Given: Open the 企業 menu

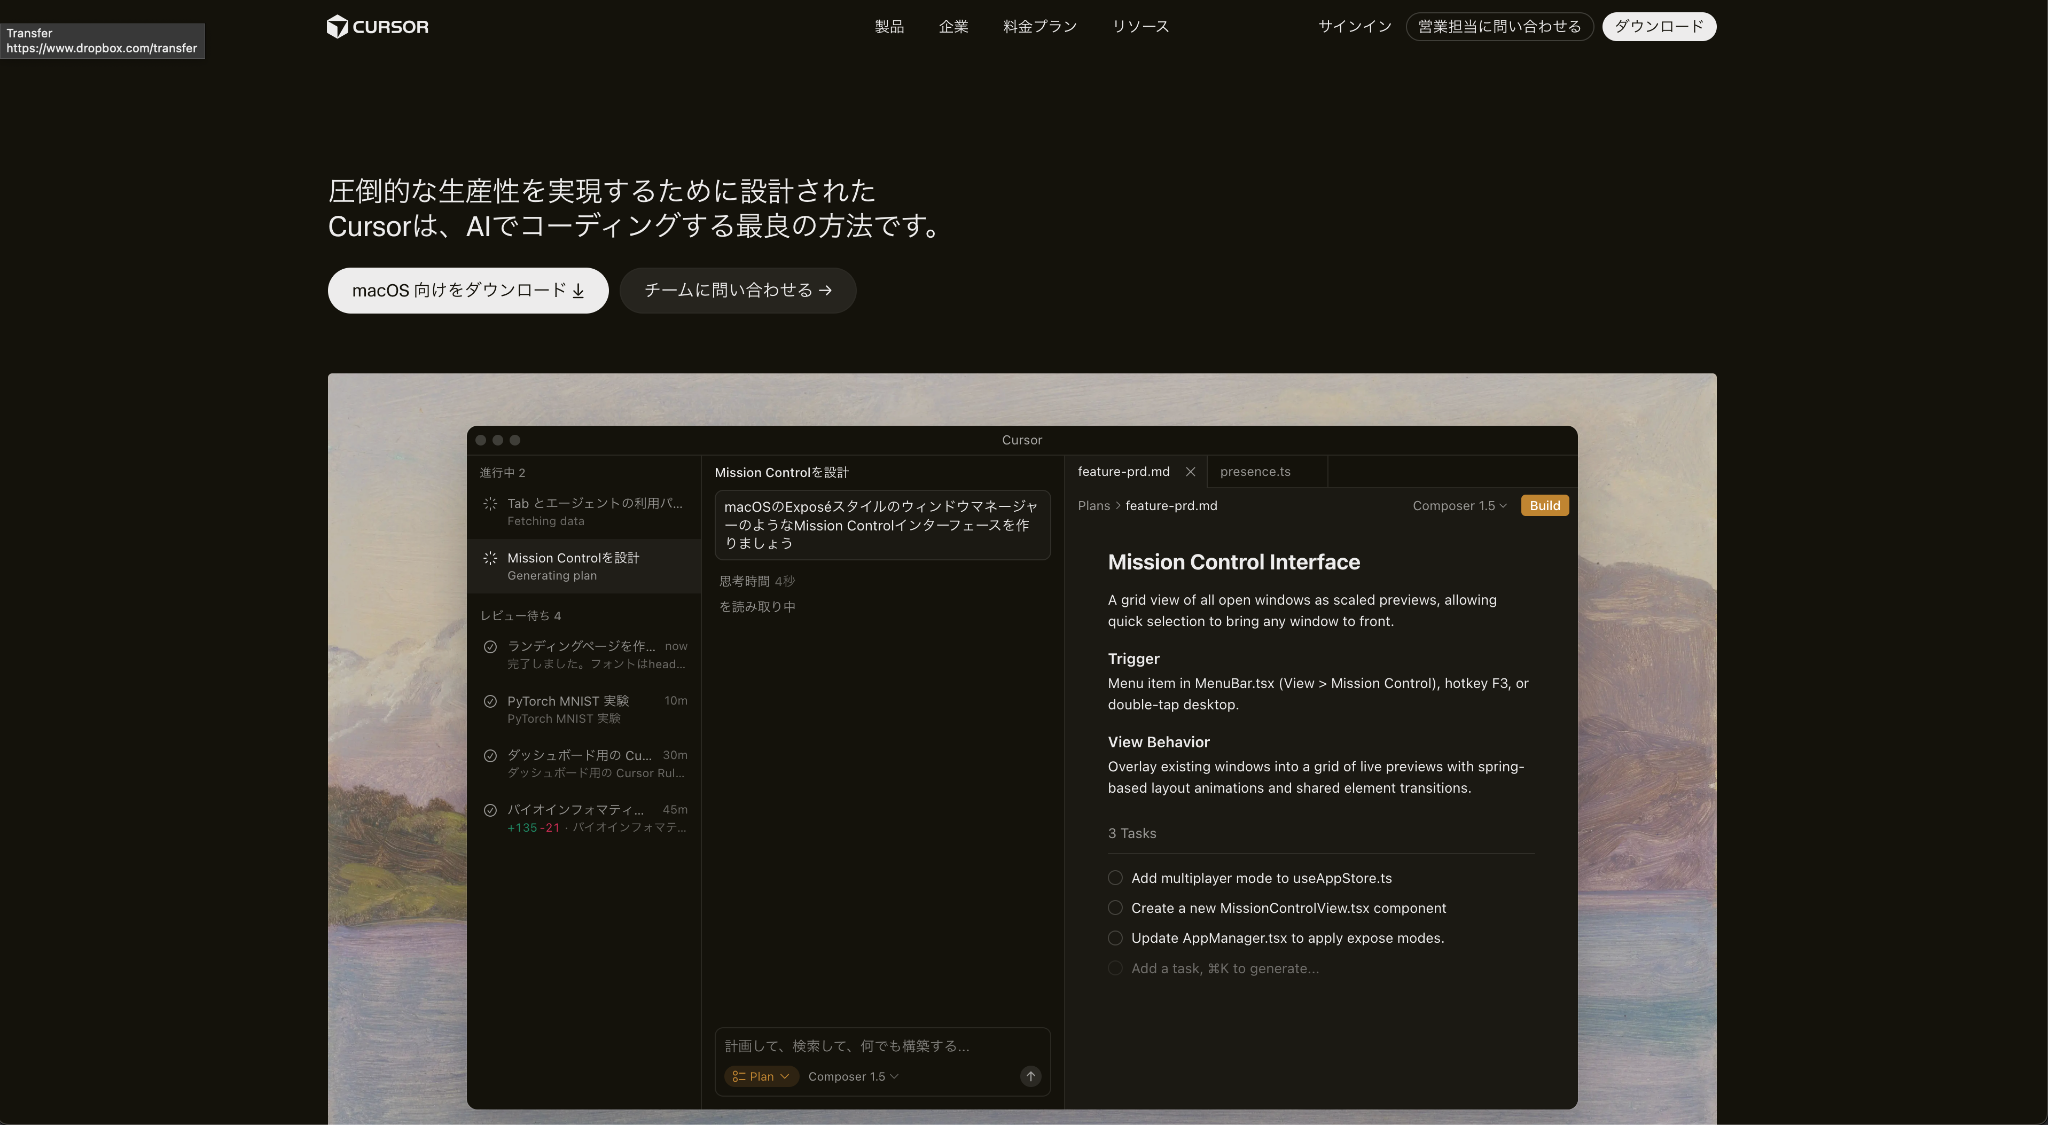Looking at the screenshot, I should click(x=953, y=27).
